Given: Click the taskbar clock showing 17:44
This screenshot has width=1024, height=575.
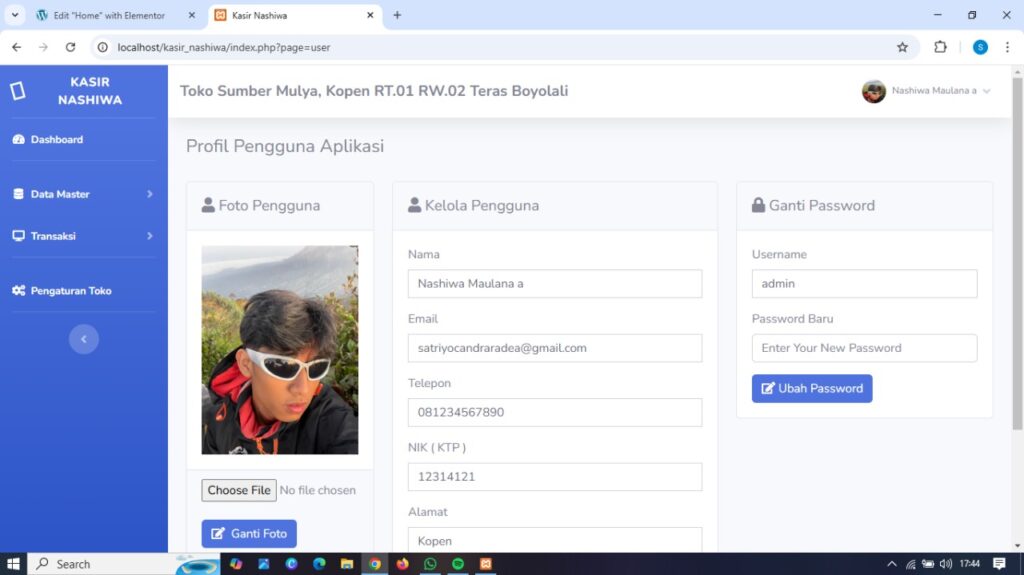Looking at the screenshot, I should point(970,564).
